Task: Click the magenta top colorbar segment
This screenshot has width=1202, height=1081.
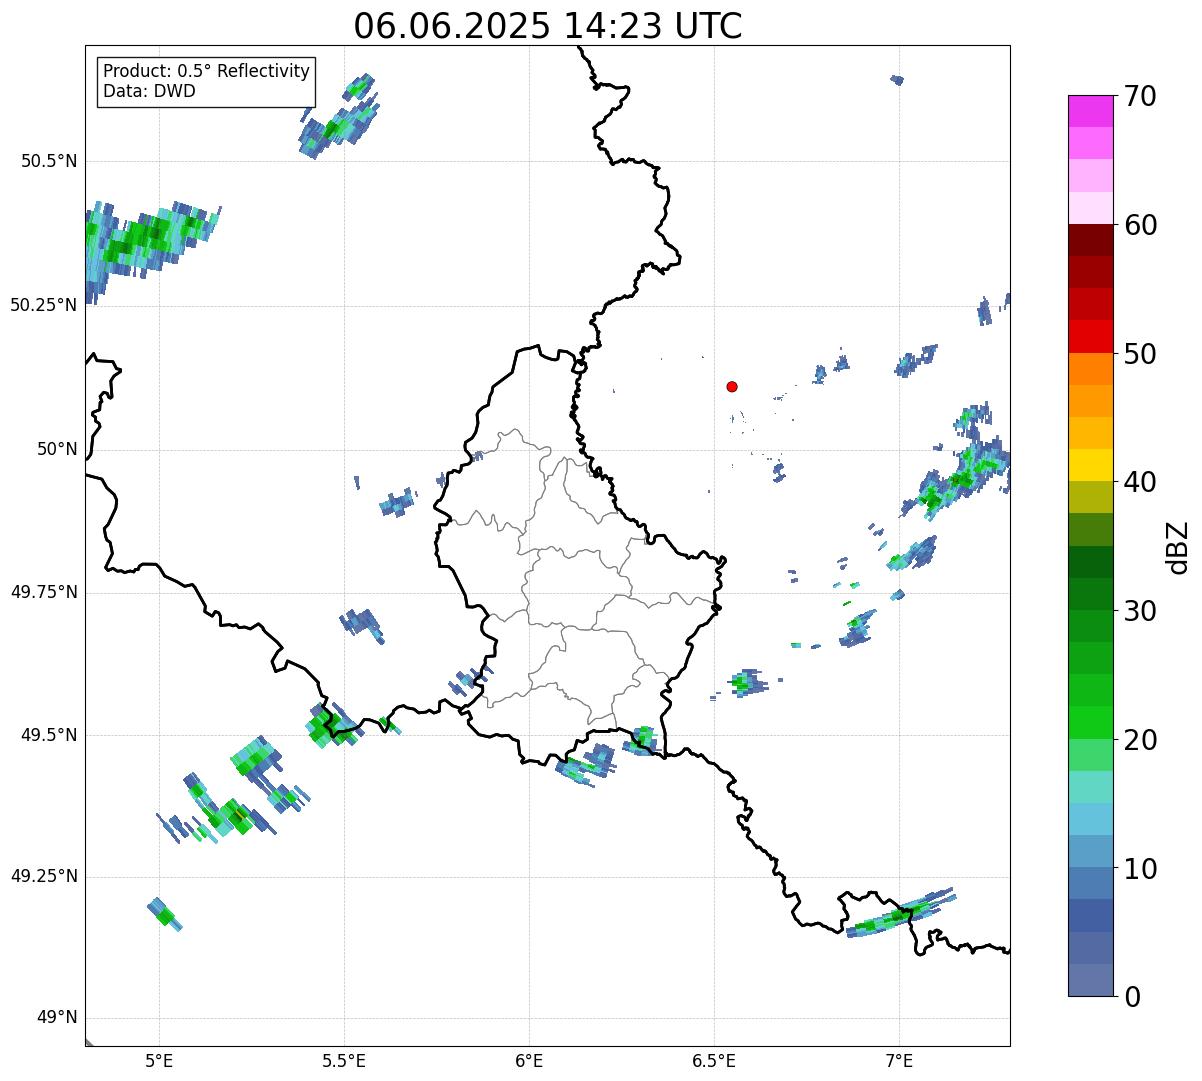Action: 1090,111
